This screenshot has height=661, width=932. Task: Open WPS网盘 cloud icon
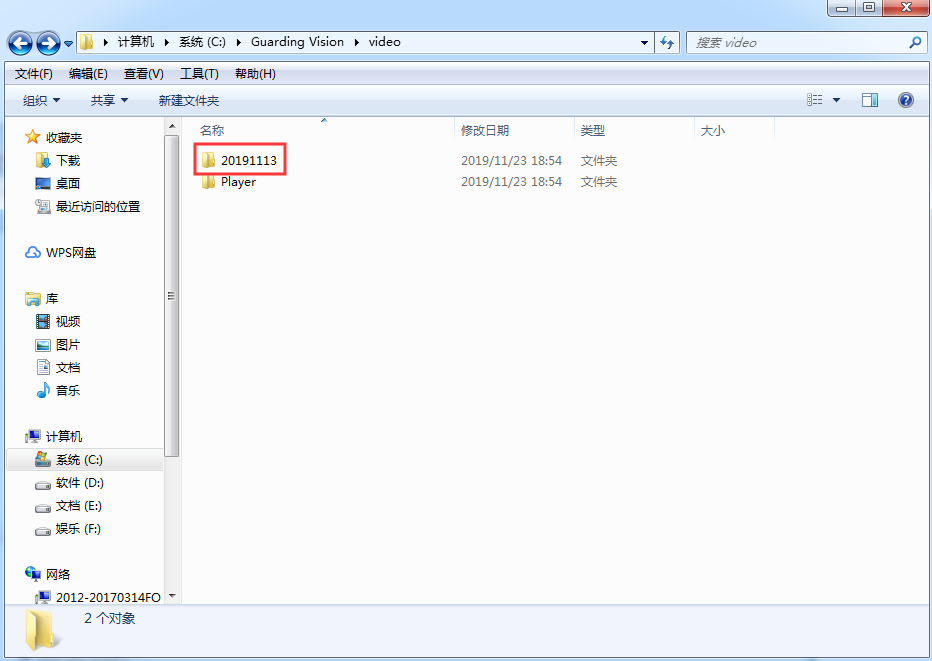click(33, 253)
